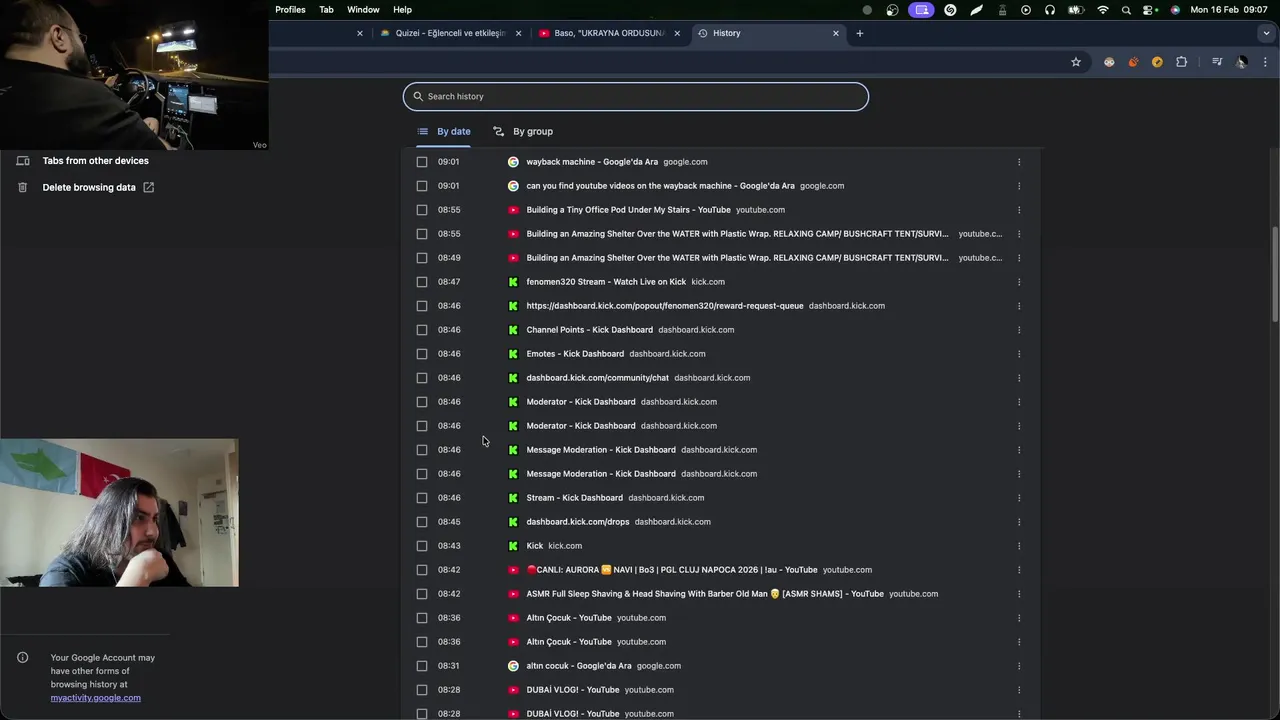
Task: Tick the Stream - Kick Dashboard checkbox
Action: click(422, 498)
